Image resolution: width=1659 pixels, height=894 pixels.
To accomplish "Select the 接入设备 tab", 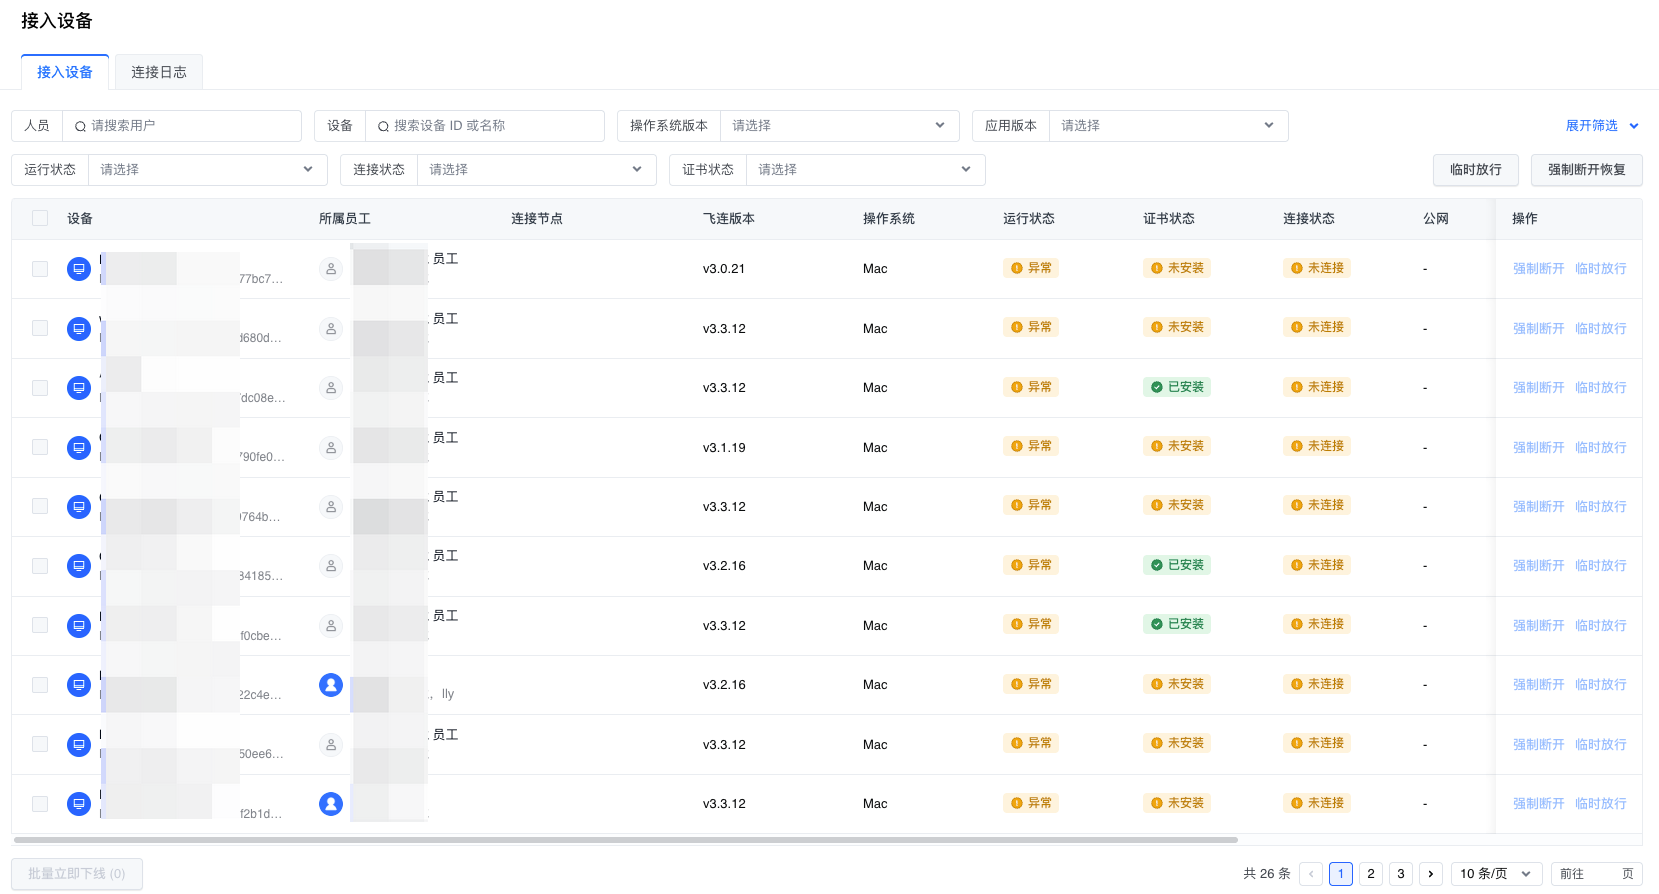I will point(65,72).
